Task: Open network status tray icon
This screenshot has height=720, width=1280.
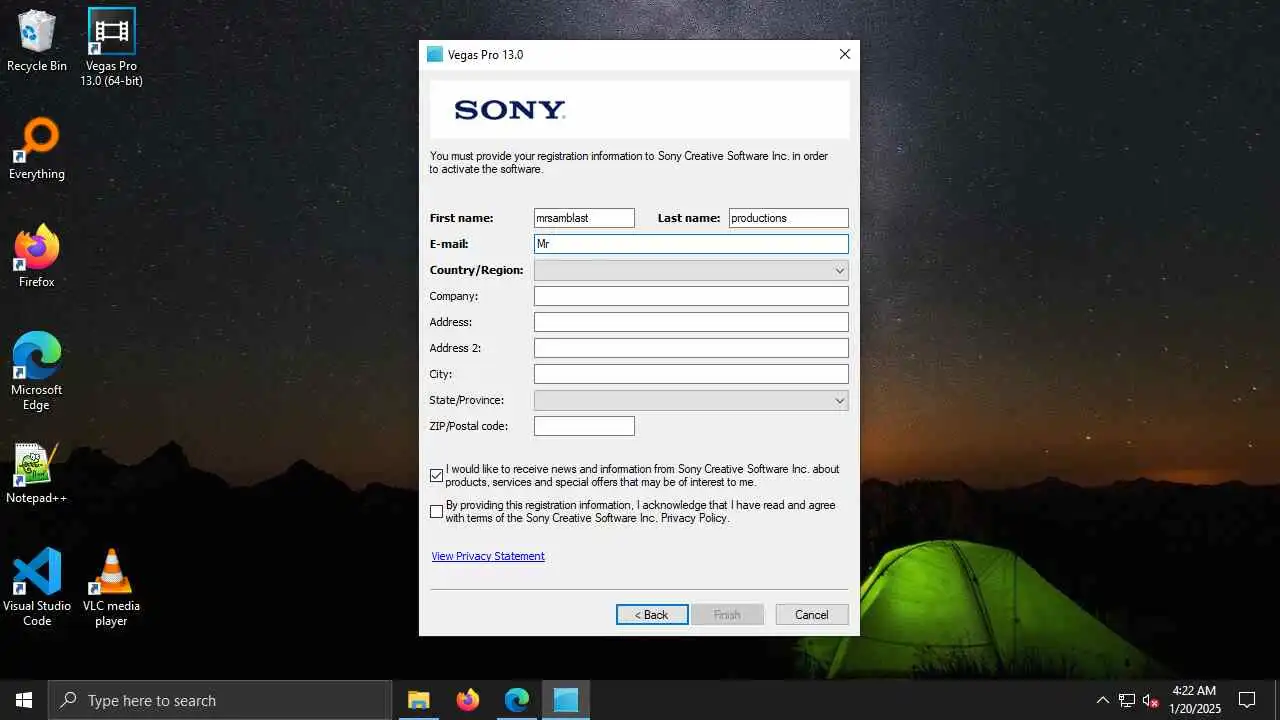Action: pyautogui.click(x=1127, y=700)
